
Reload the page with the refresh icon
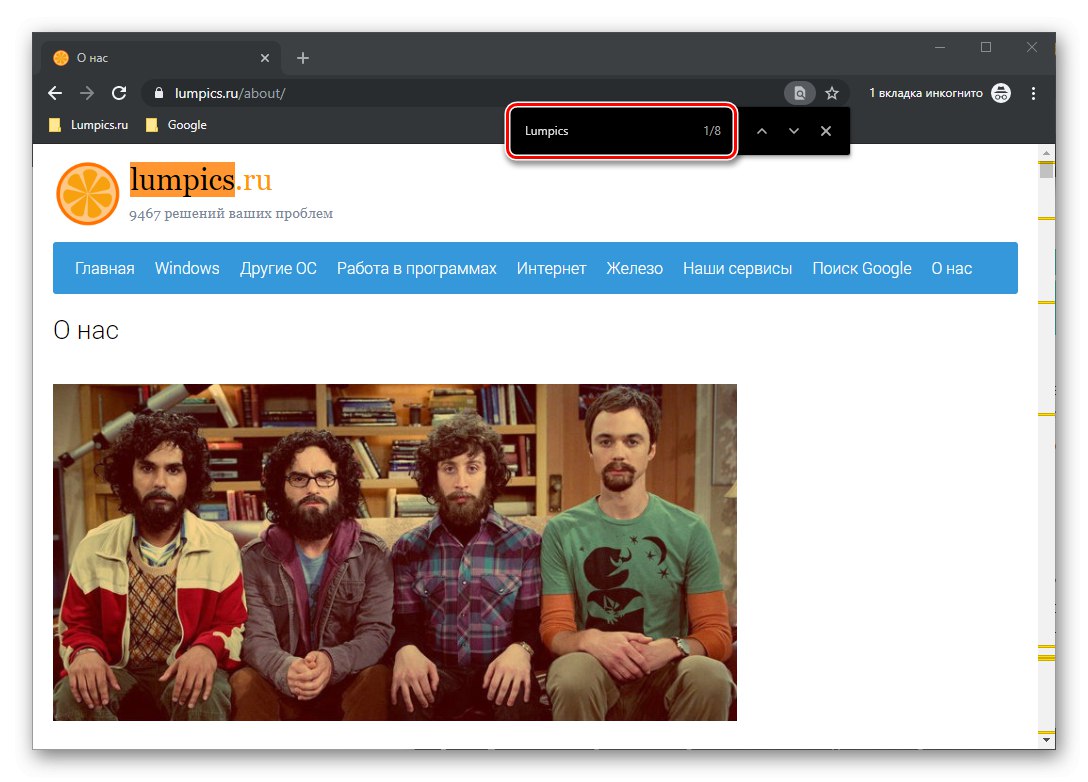119,93
